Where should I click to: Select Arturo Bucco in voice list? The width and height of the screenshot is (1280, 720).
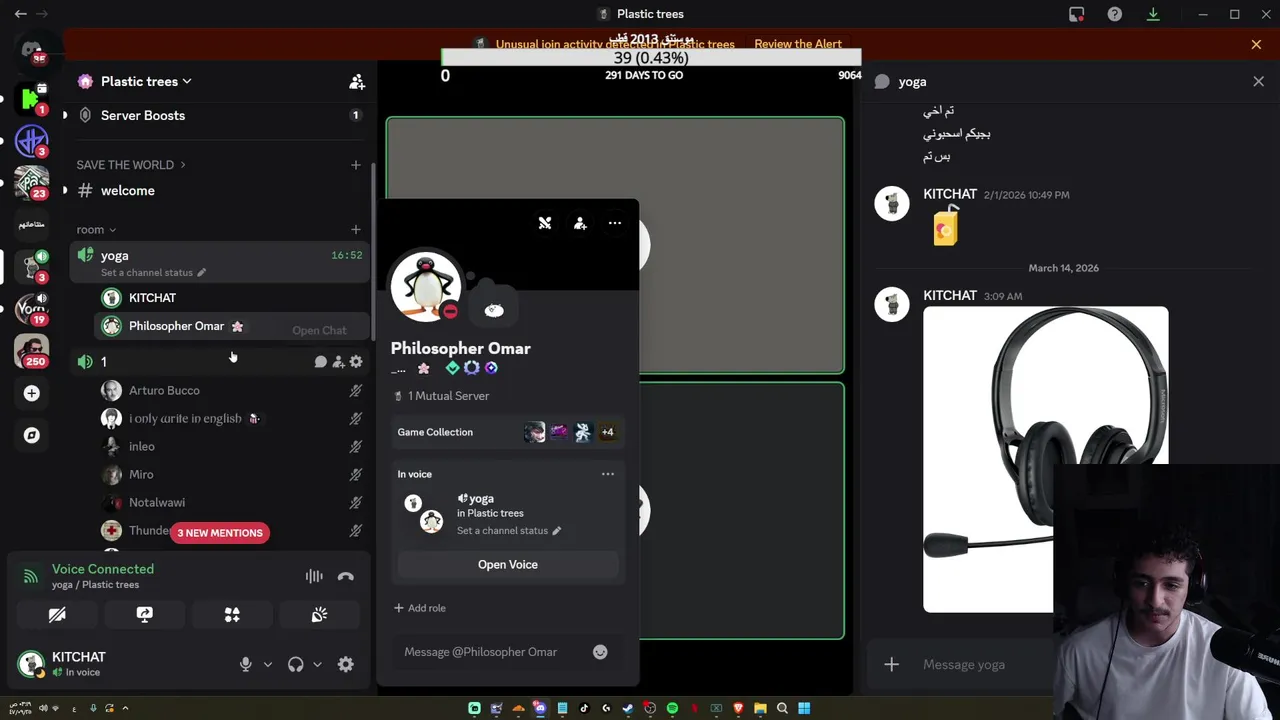click(232, 390)
